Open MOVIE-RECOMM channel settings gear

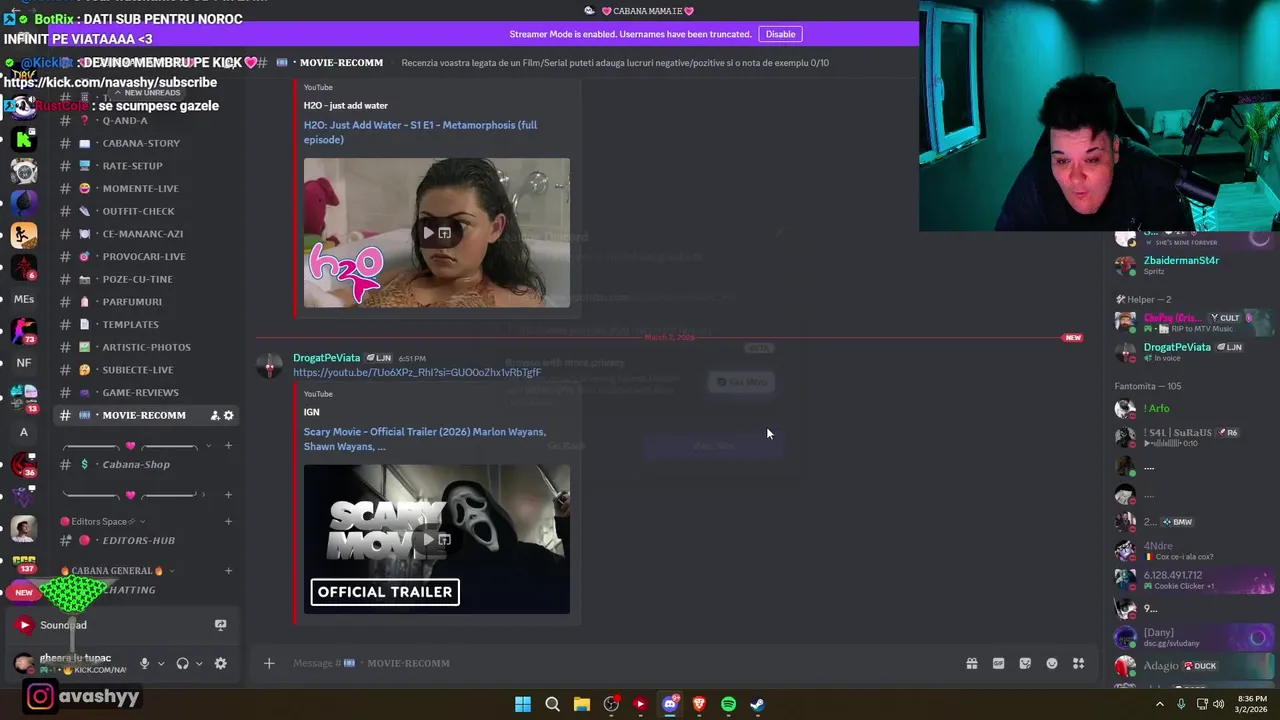[x=228, y=415]
